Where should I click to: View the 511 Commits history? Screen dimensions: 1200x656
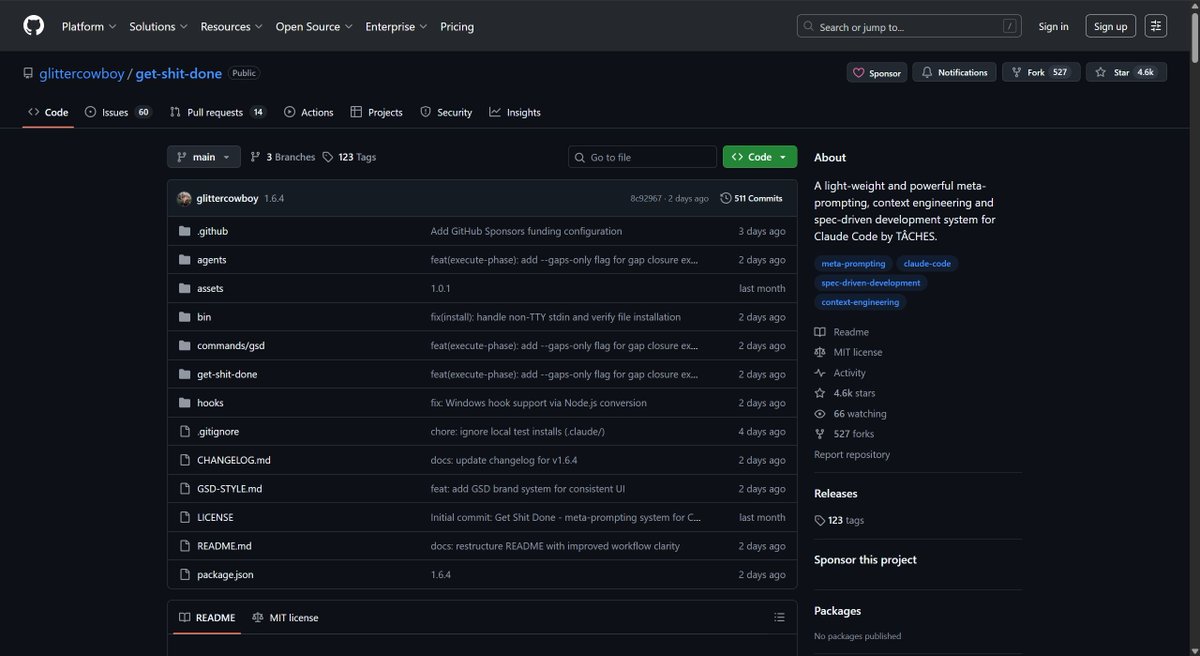pos(751,198)
